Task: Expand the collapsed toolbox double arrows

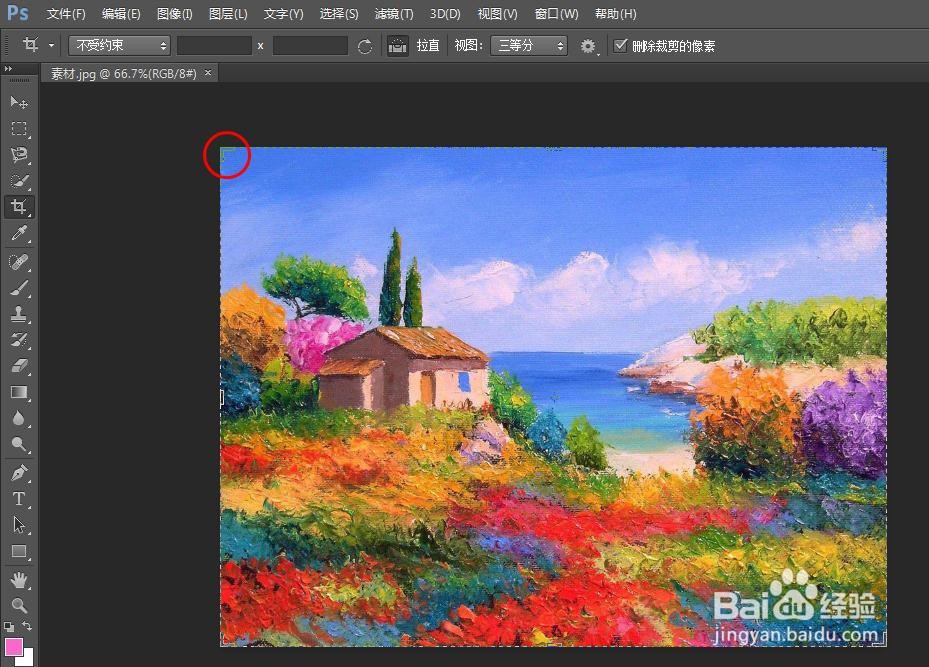Action: point(8,69)
